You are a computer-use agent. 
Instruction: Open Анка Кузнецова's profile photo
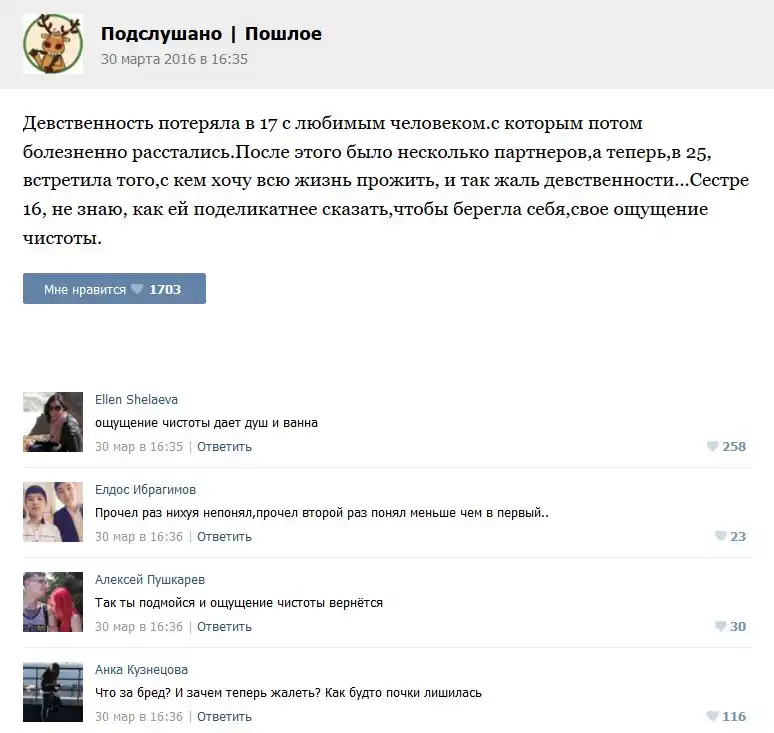(x=53, y=692)
